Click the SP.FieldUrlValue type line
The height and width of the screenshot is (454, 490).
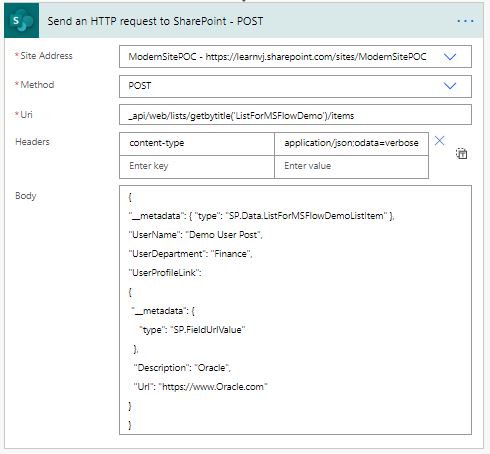(x=192, y=330)
